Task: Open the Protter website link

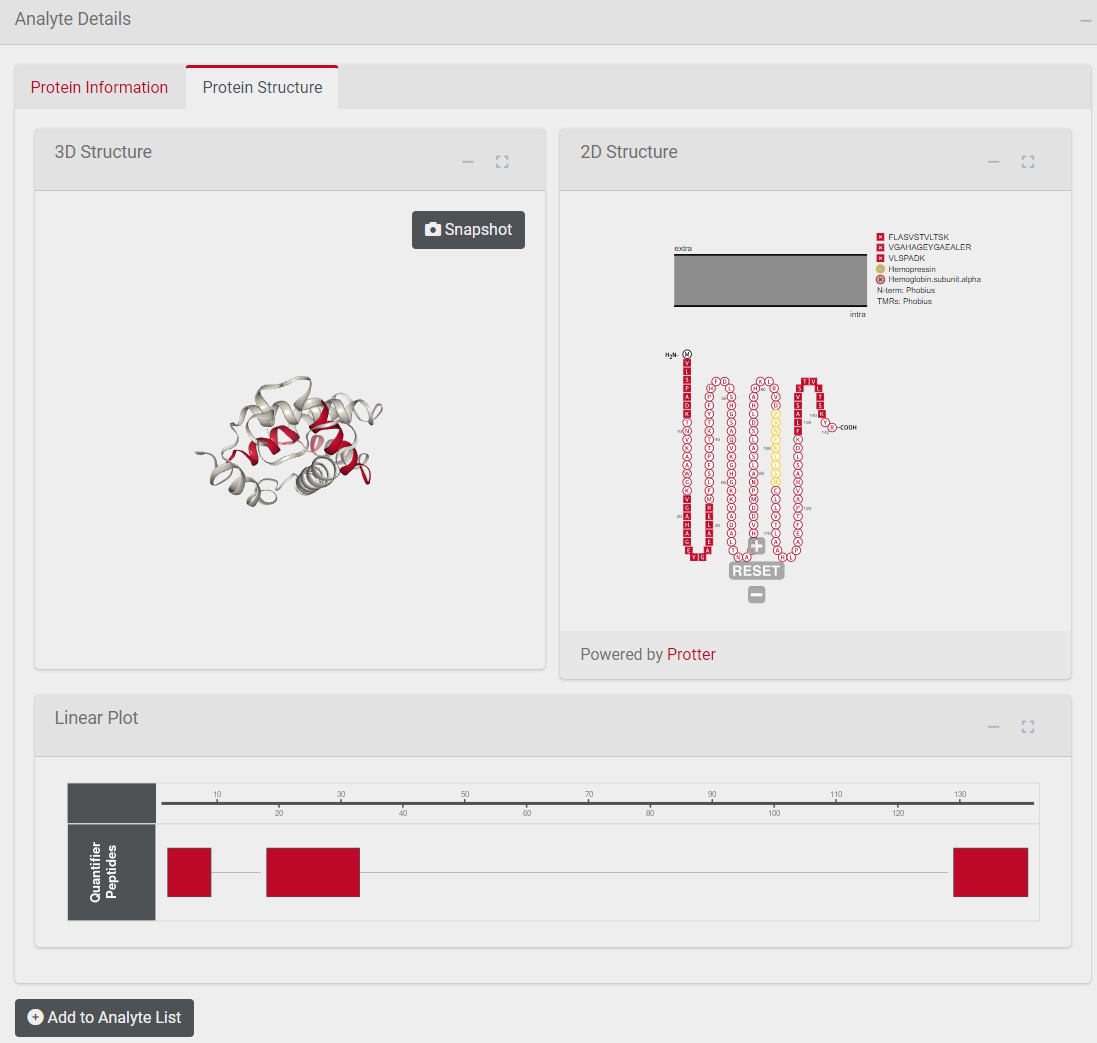Action: 691,654
